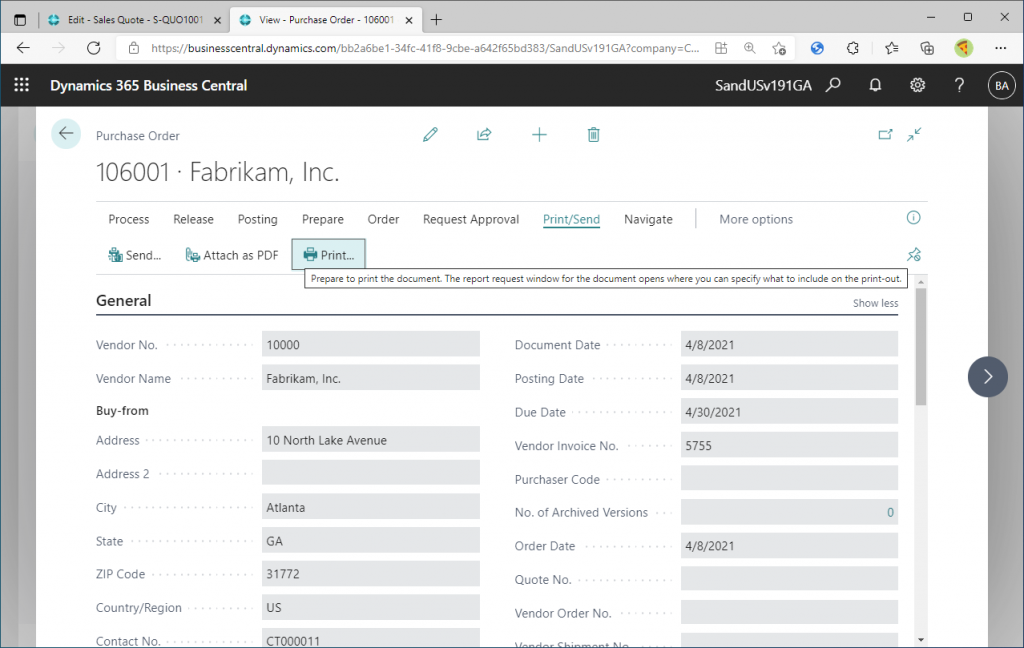Click the SandUSv191GA environment name

763,86
